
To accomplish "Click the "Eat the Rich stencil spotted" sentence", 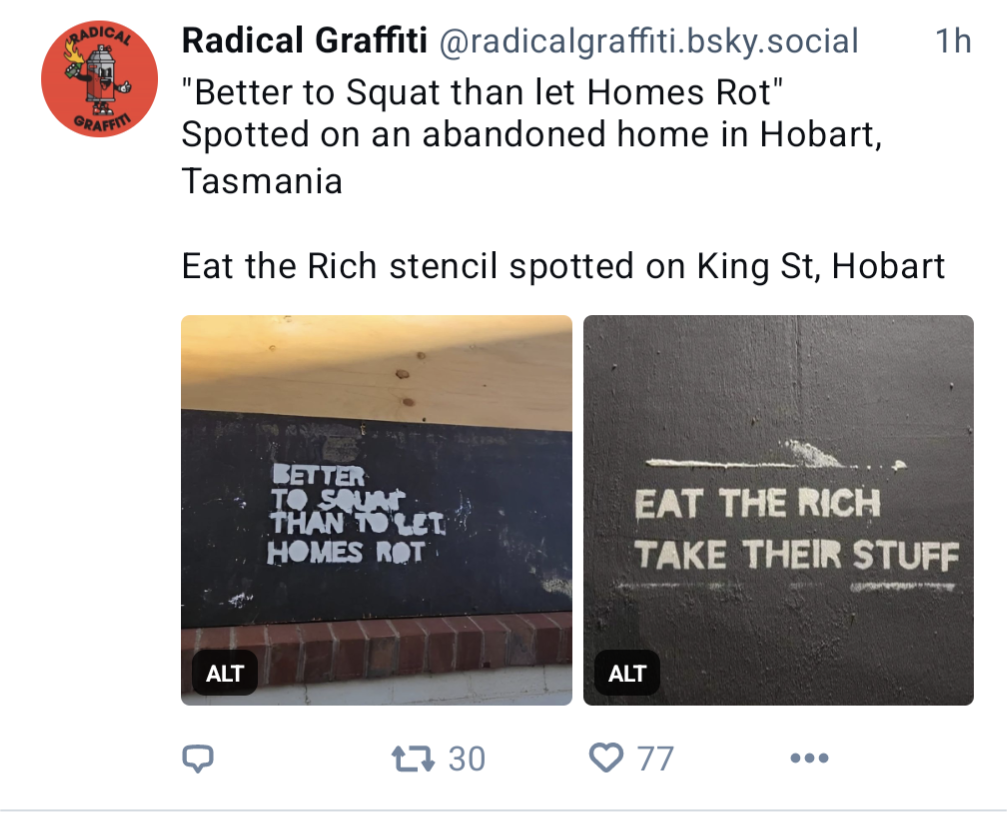I will pyautogui.click(x=563, y=266).
